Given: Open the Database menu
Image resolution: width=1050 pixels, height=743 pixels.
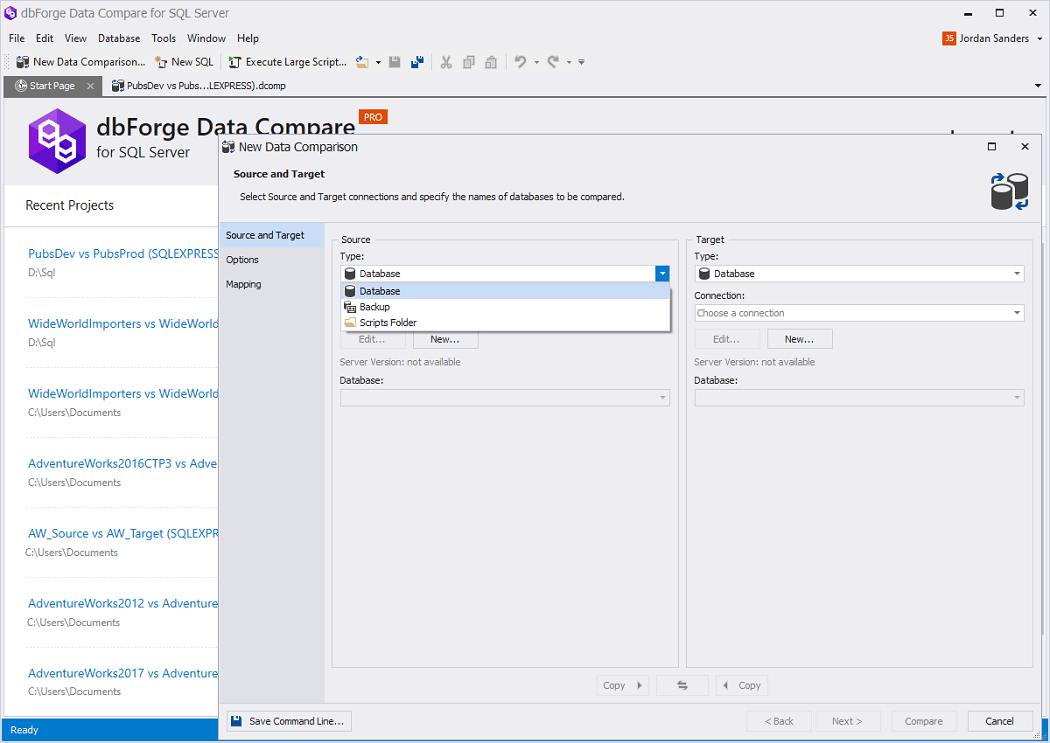Looking at the screenshot, I should point(119,38).
